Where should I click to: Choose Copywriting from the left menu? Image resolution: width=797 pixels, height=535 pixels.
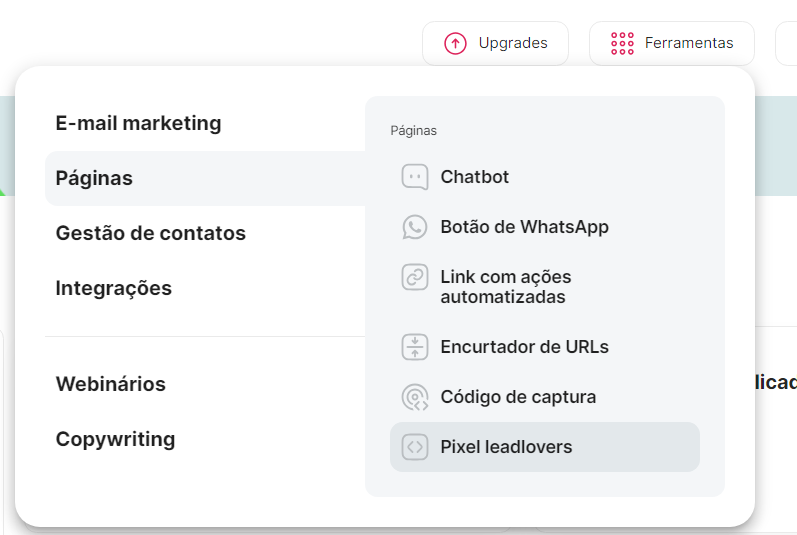pyautogui.click(x=115, y=439)
